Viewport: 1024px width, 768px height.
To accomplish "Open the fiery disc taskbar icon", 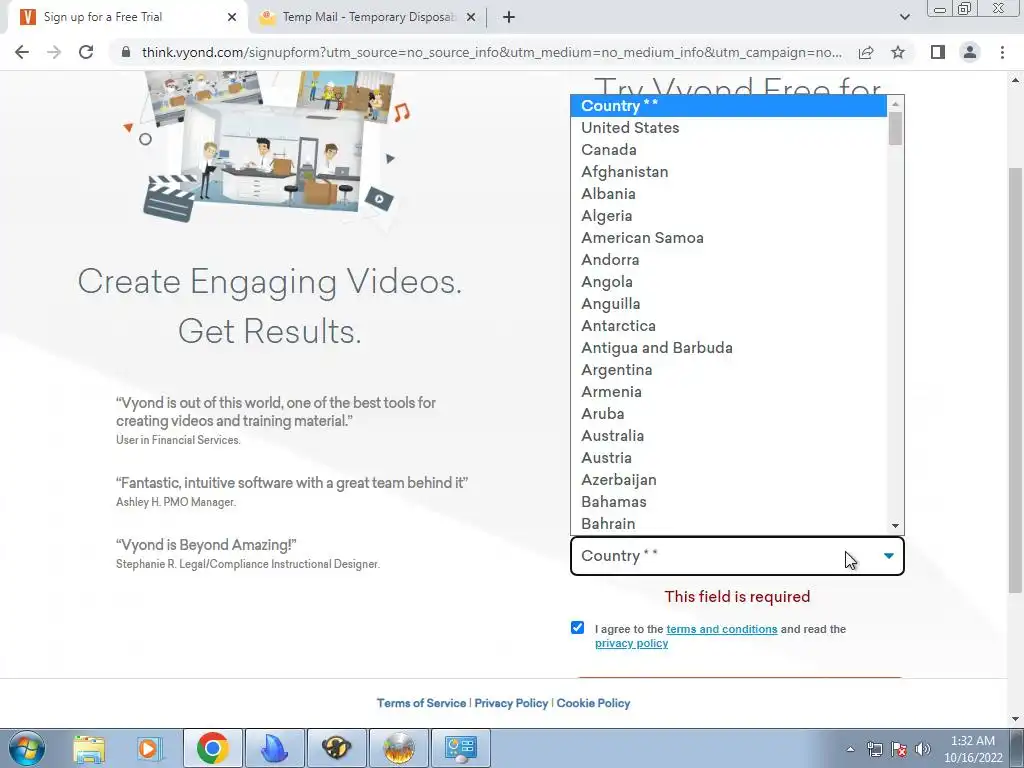I will click(x=398, y=748).
